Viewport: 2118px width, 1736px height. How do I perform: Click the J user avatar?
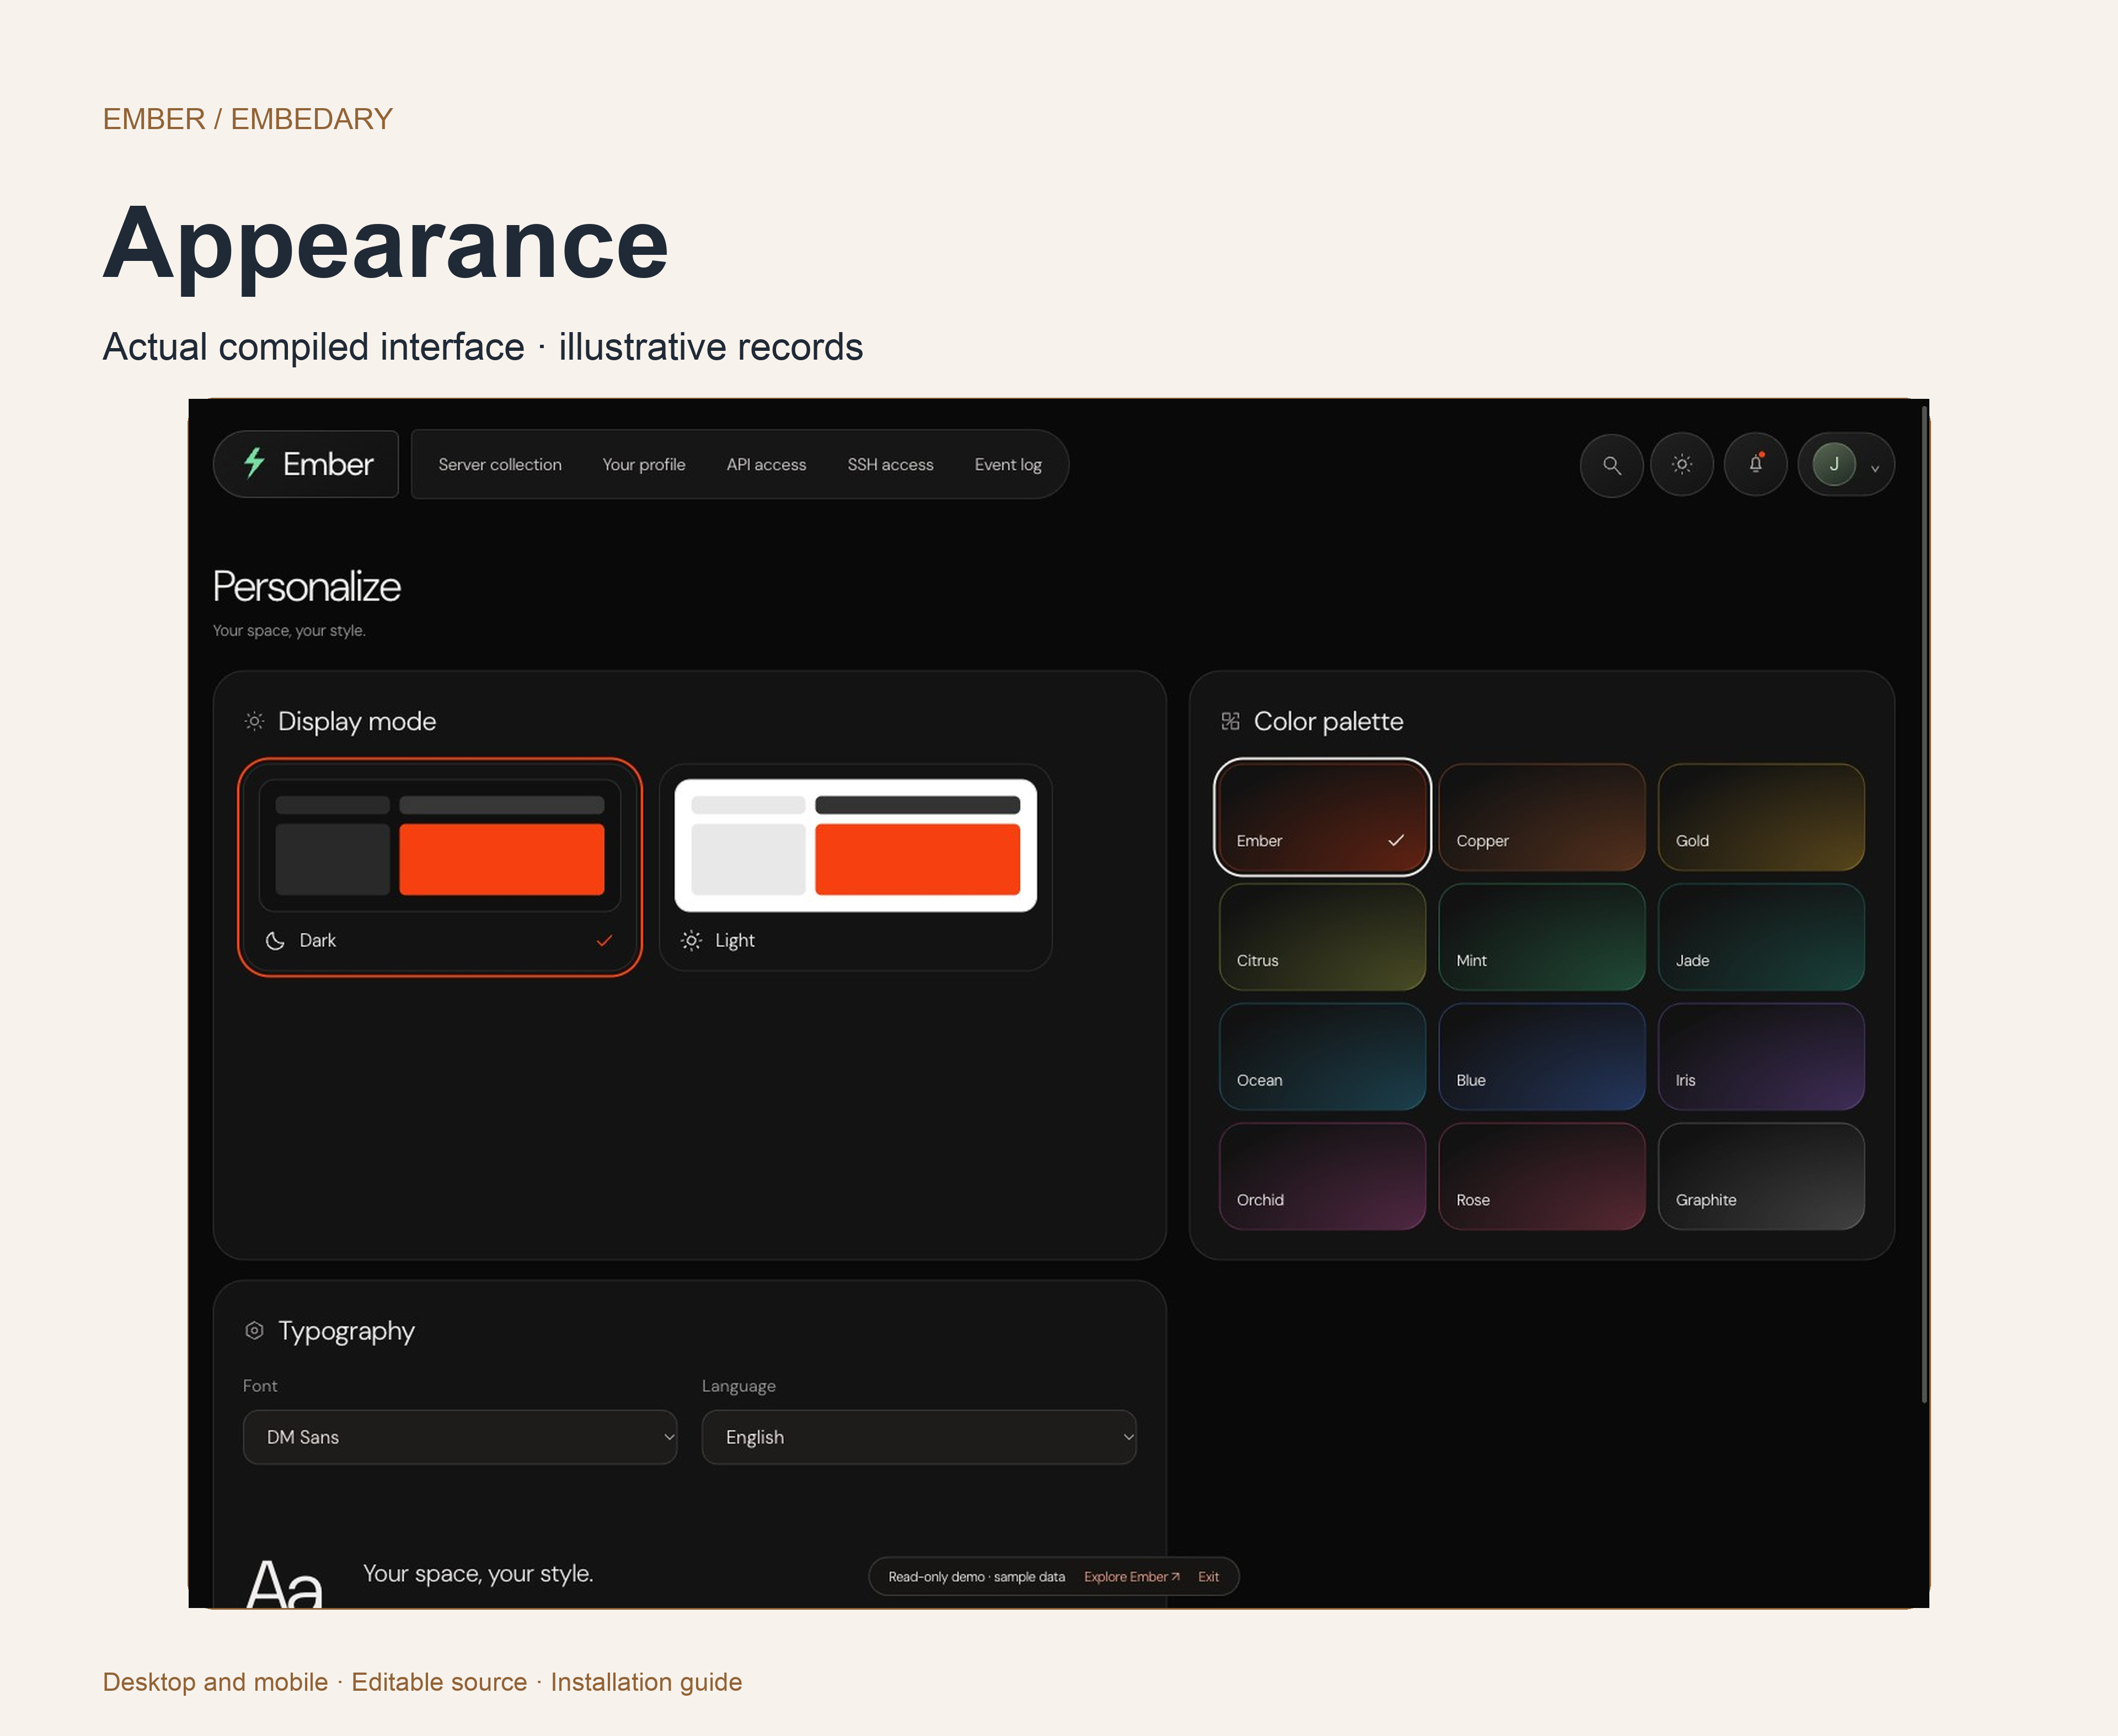(1834, 465)
